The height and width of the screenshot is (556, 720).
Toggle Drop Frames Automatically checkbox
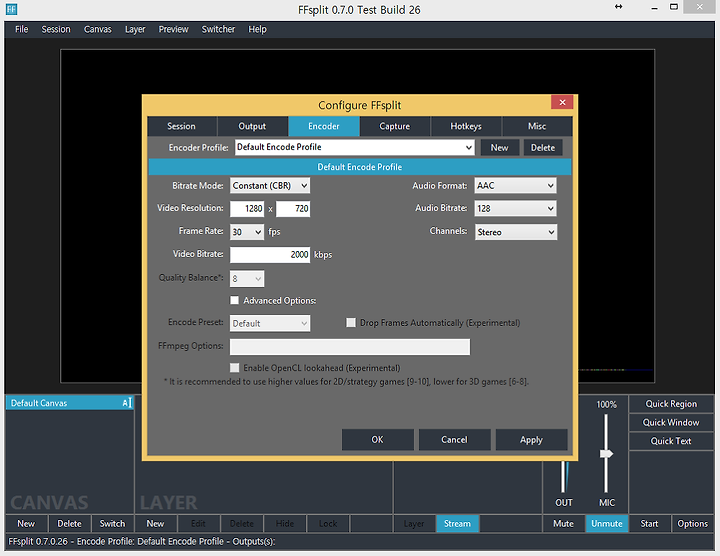[x=351, y=323]
